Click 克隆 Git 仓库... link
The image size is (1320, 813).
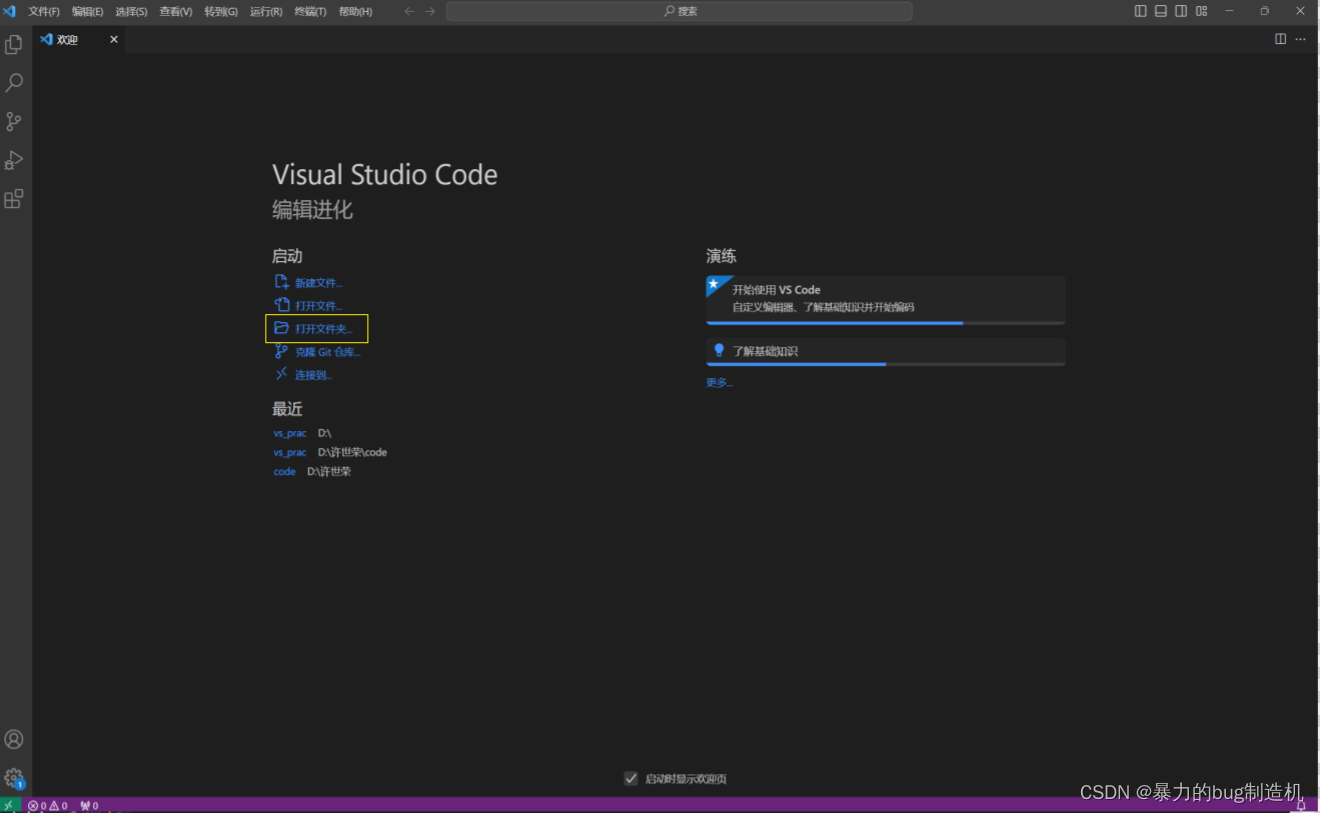click(x=318, y=352)
